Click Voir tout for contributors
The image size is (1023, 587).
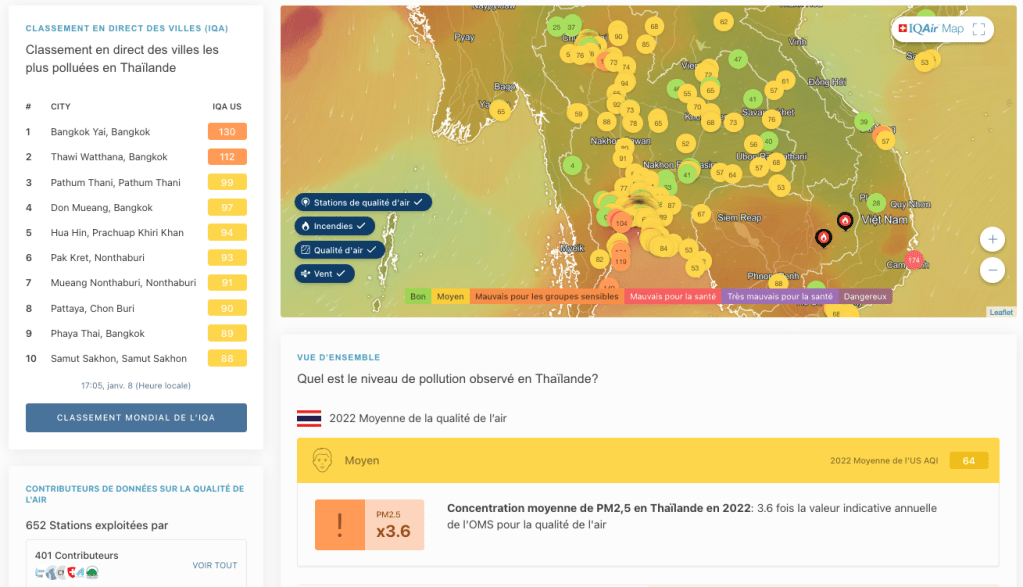click(215, 565)
